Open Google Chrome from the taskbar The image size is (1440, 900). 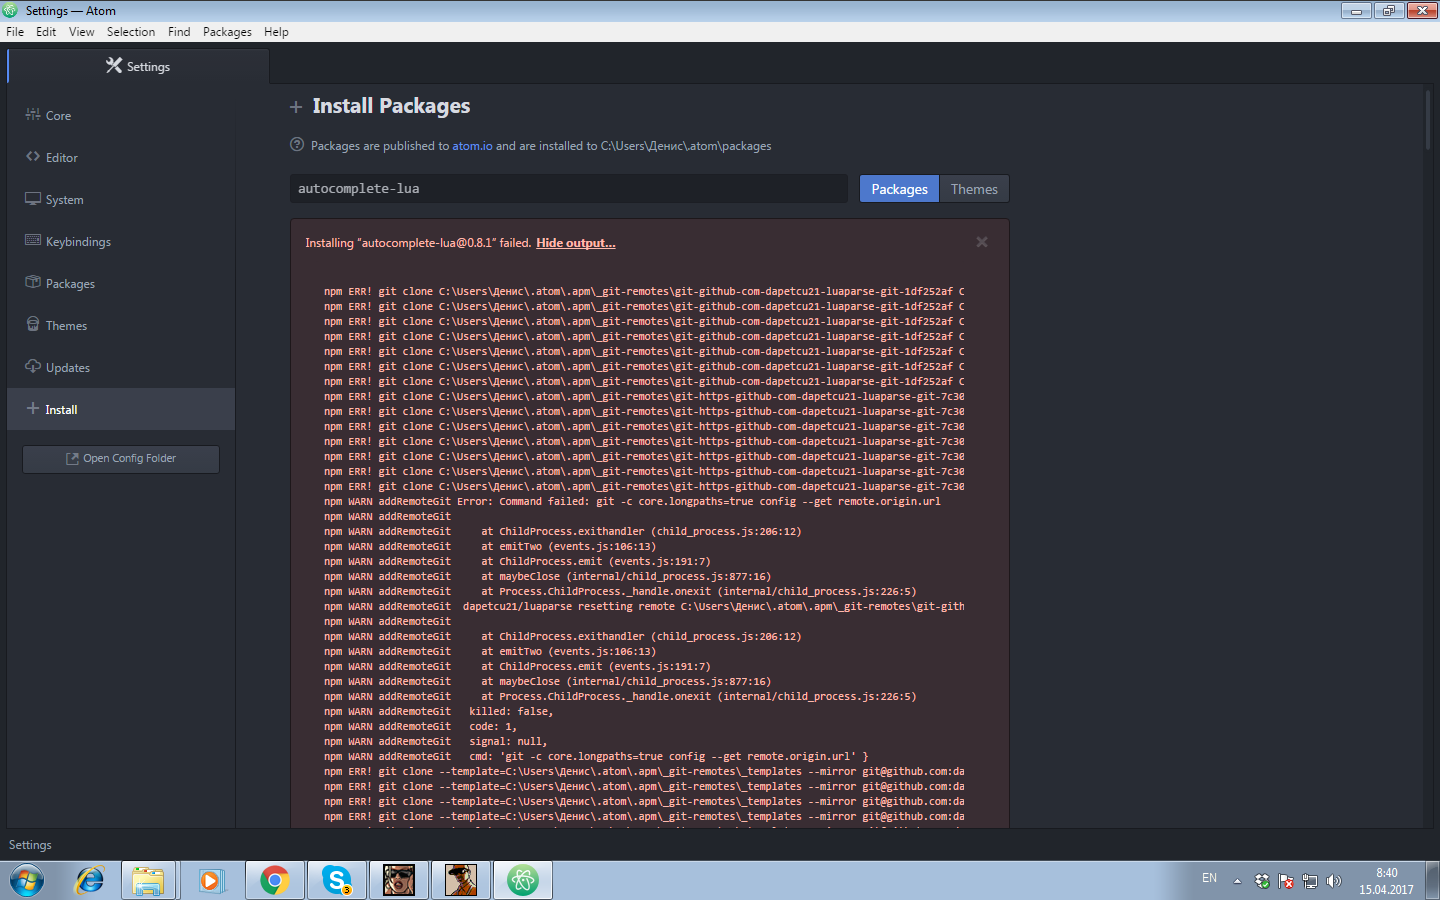pyautogui.click(x=275, y=881)
